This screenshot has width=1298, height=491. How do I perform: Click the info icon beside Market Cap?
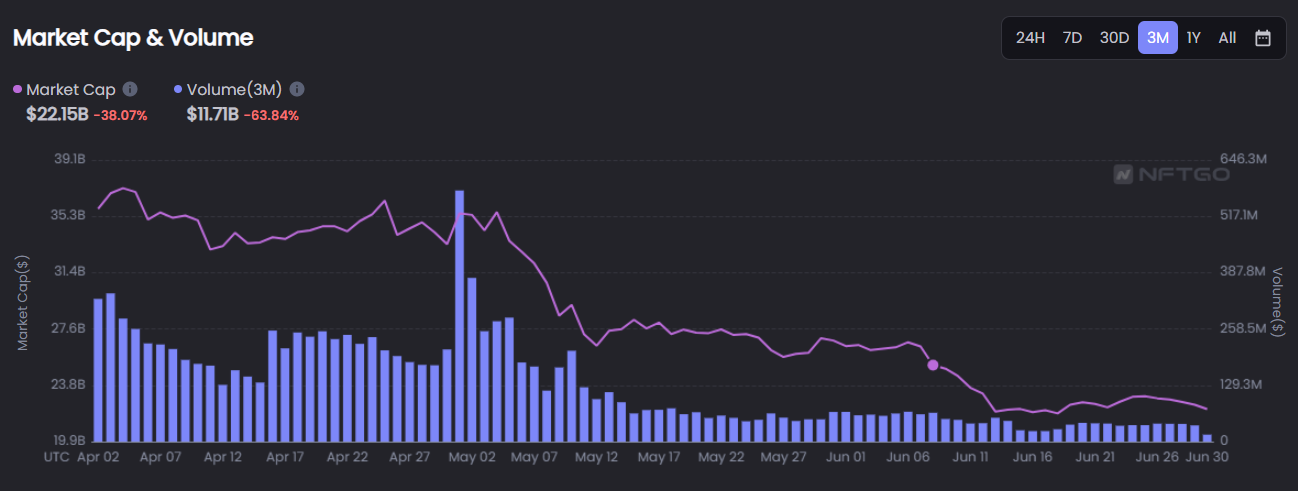point(130,89)
